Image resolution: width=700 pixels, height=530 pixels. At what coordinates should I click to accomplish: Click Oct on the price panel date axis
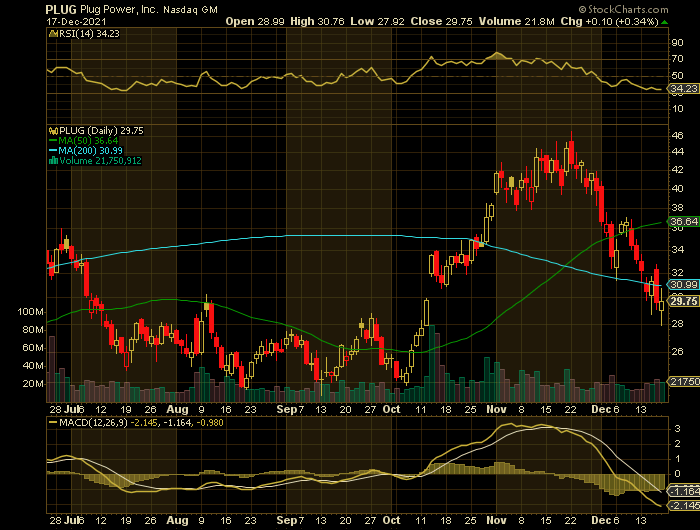coord(392,409)
